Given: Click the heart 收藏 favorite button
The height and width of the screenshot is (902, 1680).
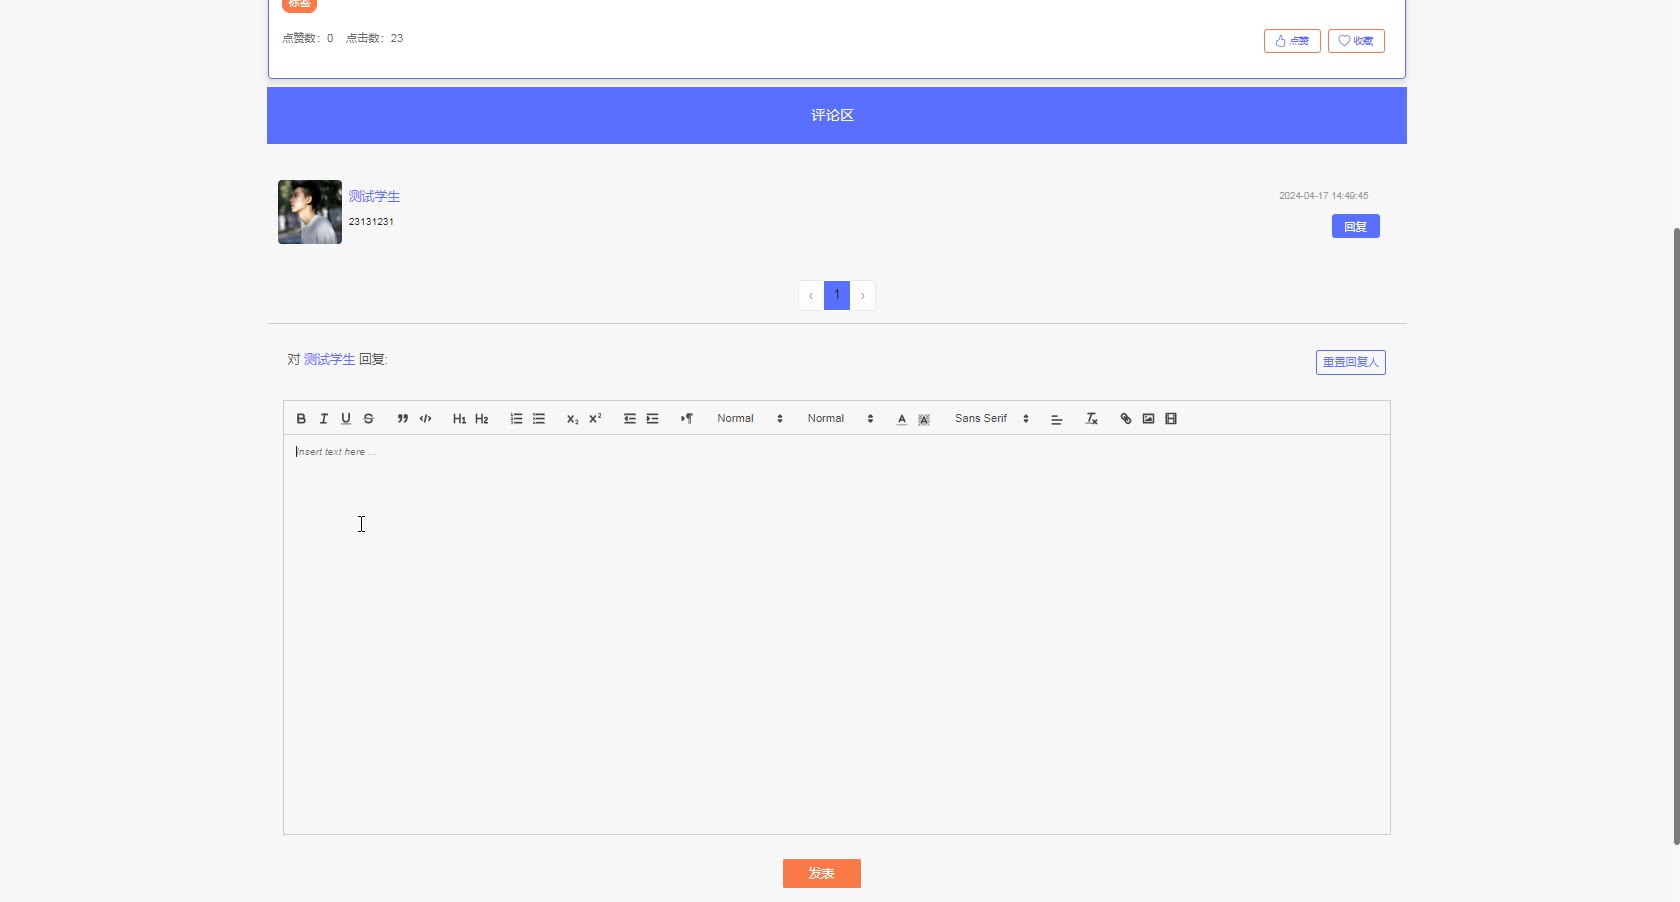Looking at the screenshot, I should (1356, 41).
